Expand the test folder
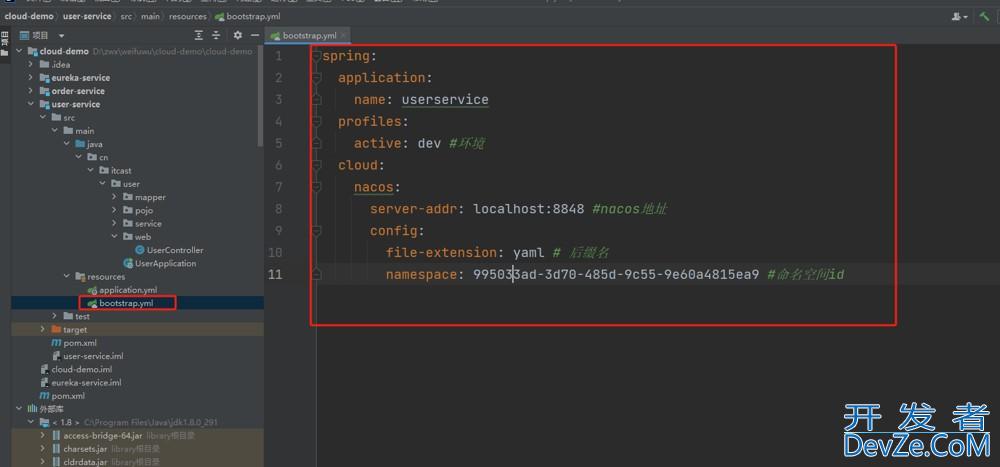The width and height of the screenshot is (1000, 467). (54, 316)
